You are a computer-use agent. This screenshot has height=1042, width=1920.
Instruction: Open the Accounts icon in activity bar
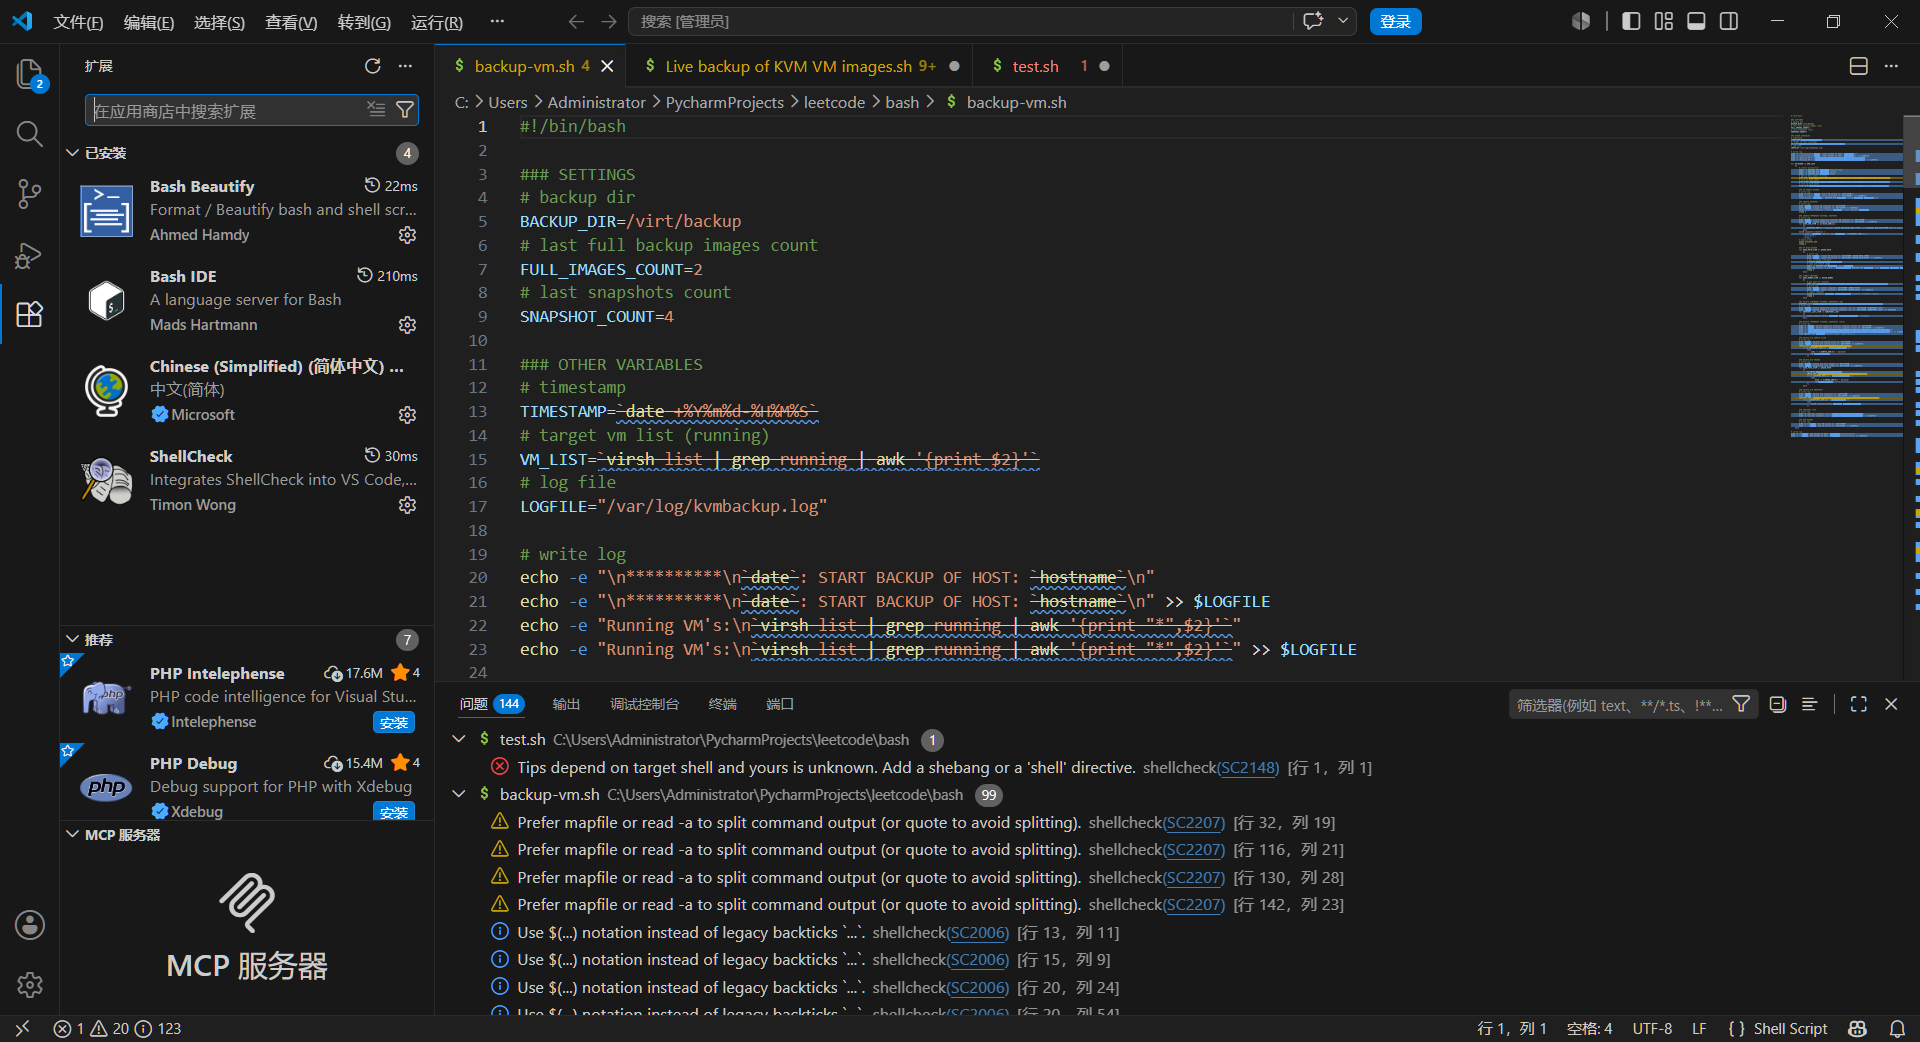30,925
